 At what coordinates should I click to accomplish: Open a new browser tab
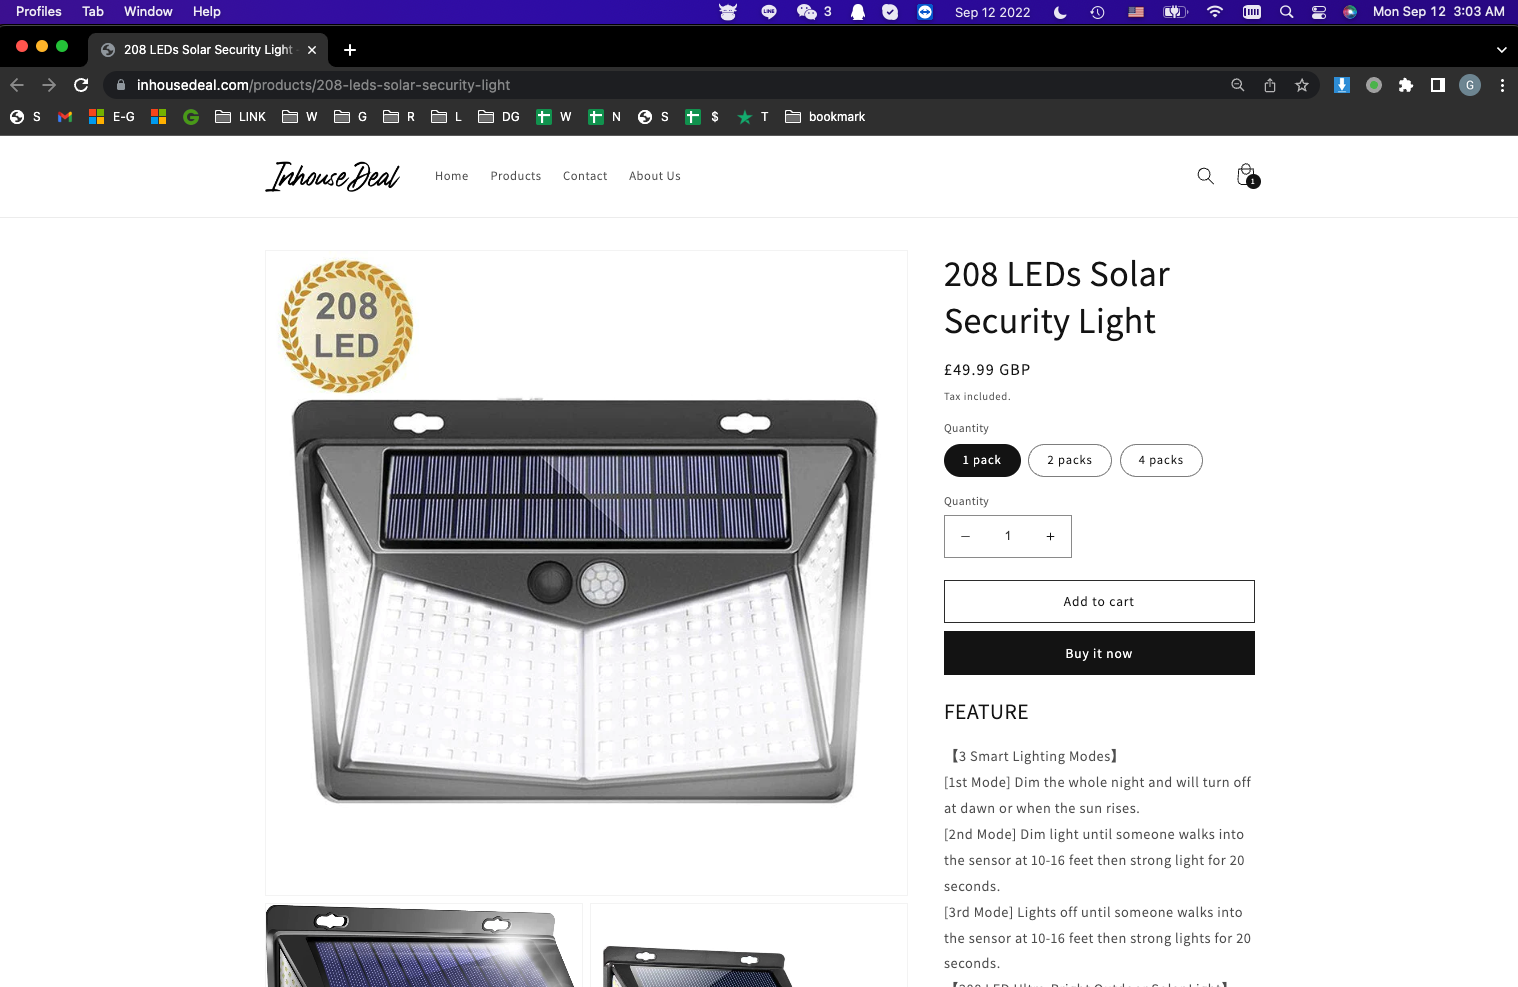coord(350,50)
